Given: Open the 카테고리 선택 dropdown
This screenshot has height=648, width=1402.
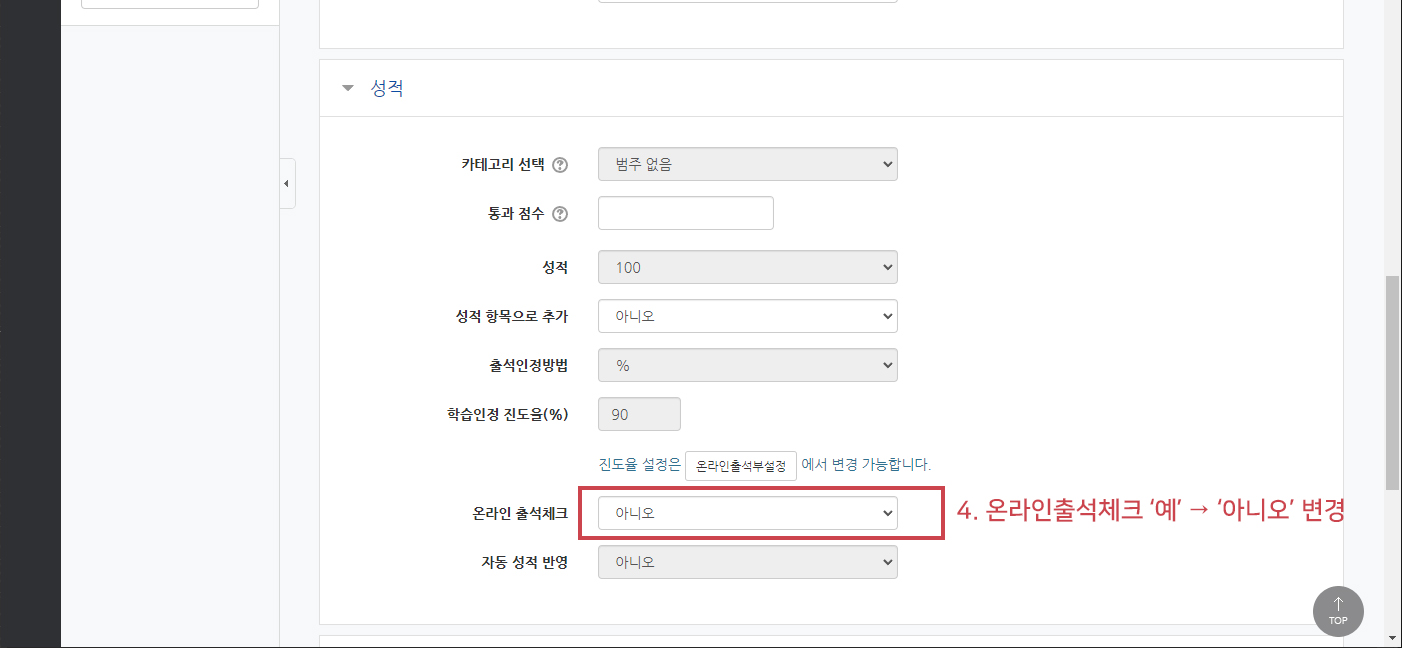Looking at the screenshot, I should click(x=748, y=164).
